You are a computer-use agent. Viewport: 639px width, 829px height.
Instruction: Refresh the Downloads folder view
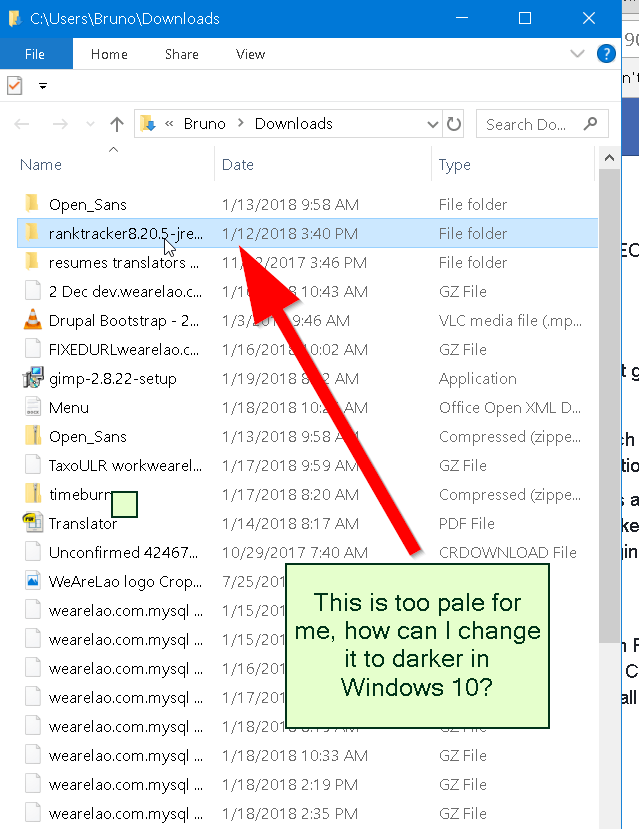click(x=455, y=124)
